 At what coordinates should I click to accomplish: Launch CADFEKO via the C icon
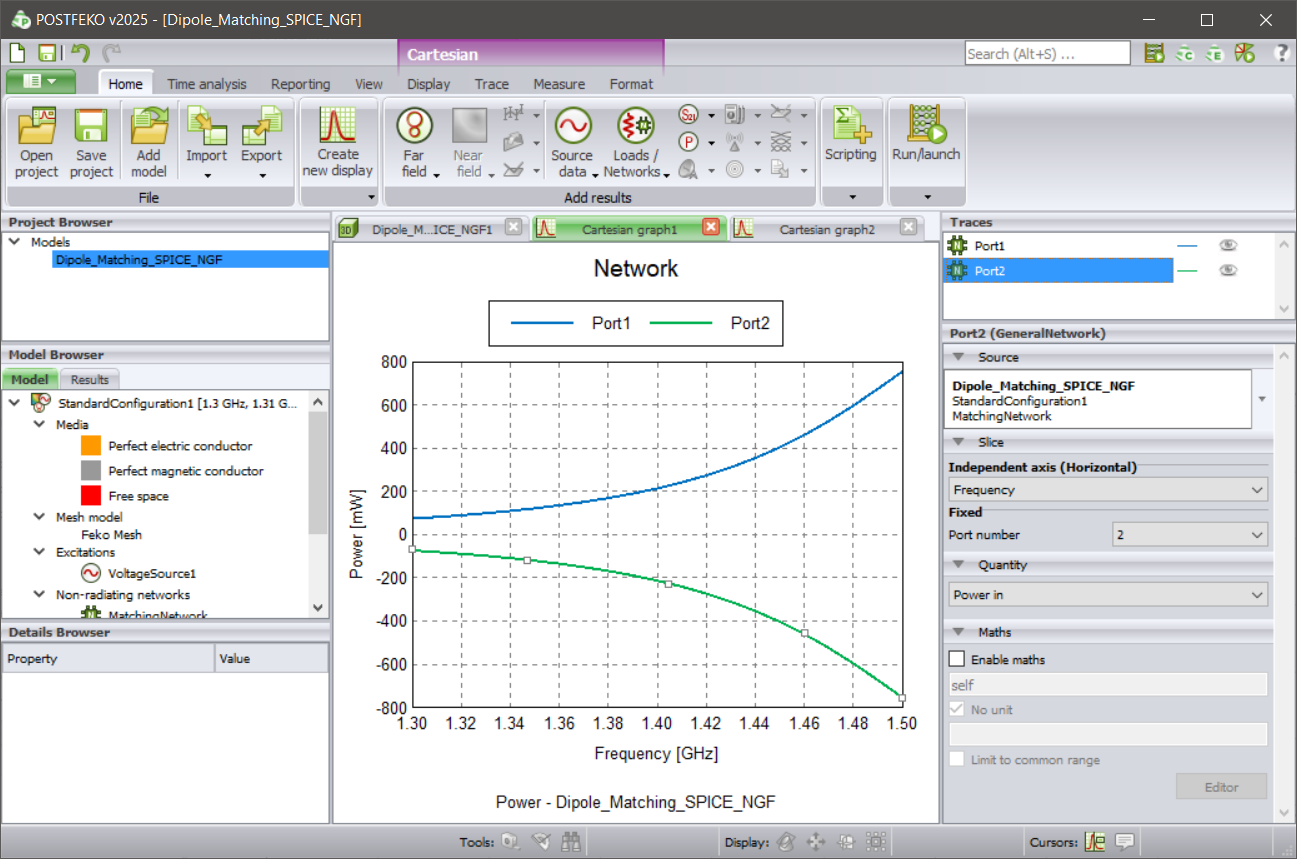pyautogui.click(x=1185, y=53)
